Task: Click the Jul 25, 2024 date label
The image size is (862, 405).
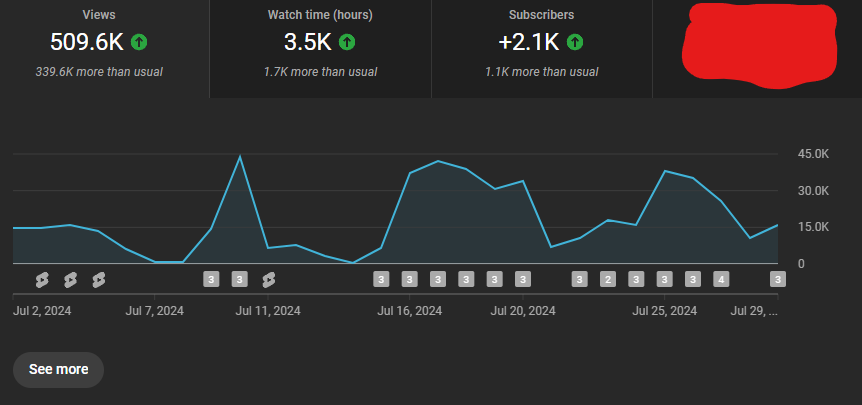Action: click(x=665, y=311)
